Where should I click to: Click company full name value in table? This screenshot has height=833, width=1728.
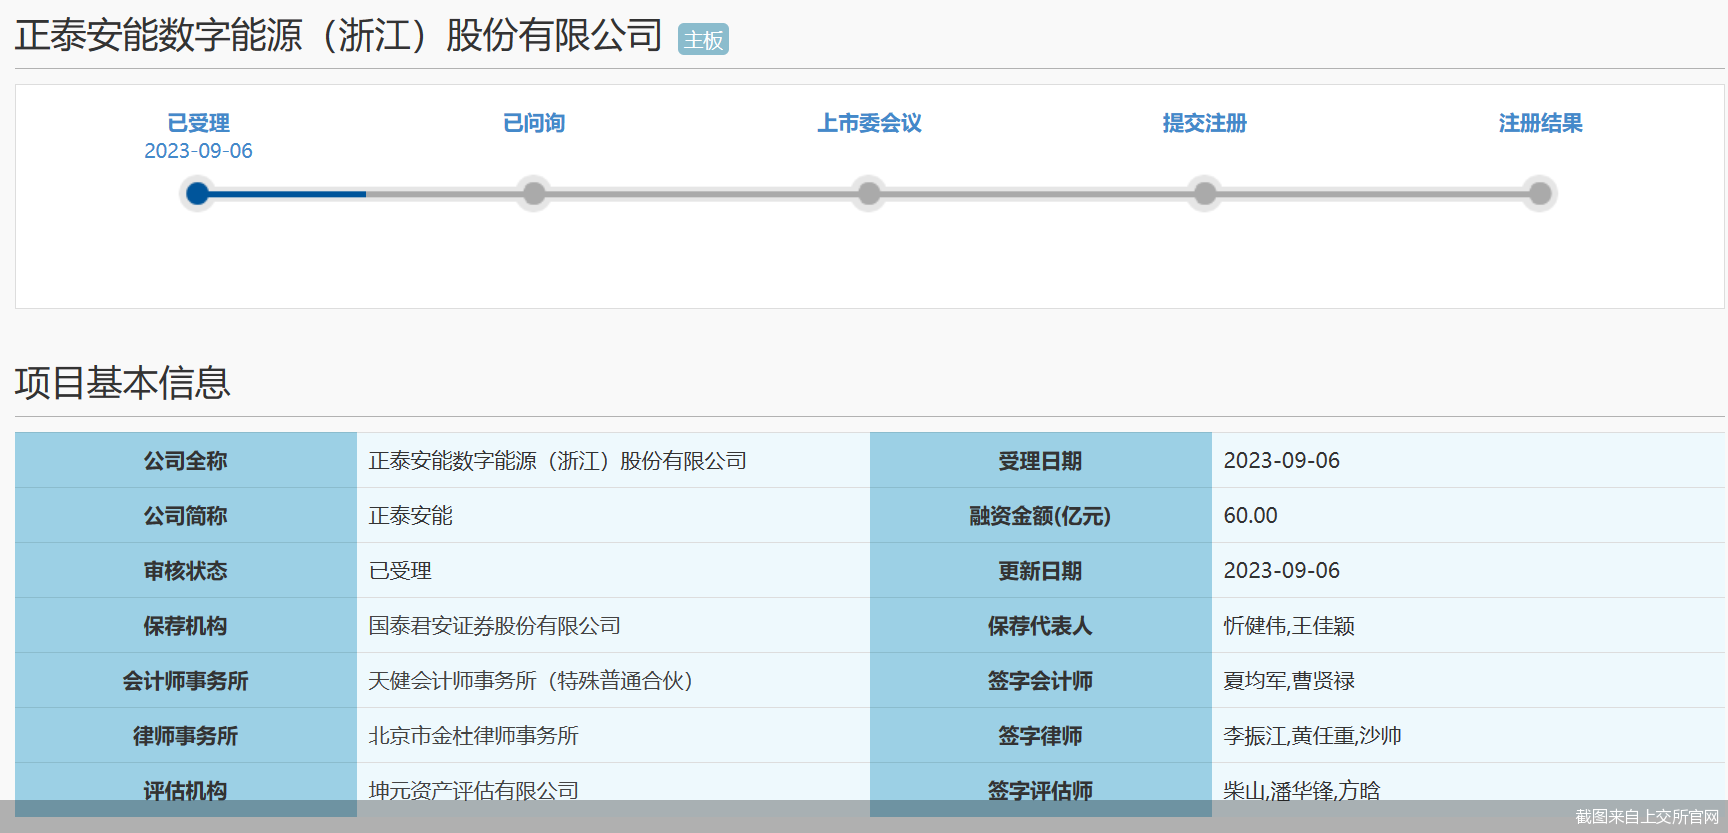(x=558, y=461)
